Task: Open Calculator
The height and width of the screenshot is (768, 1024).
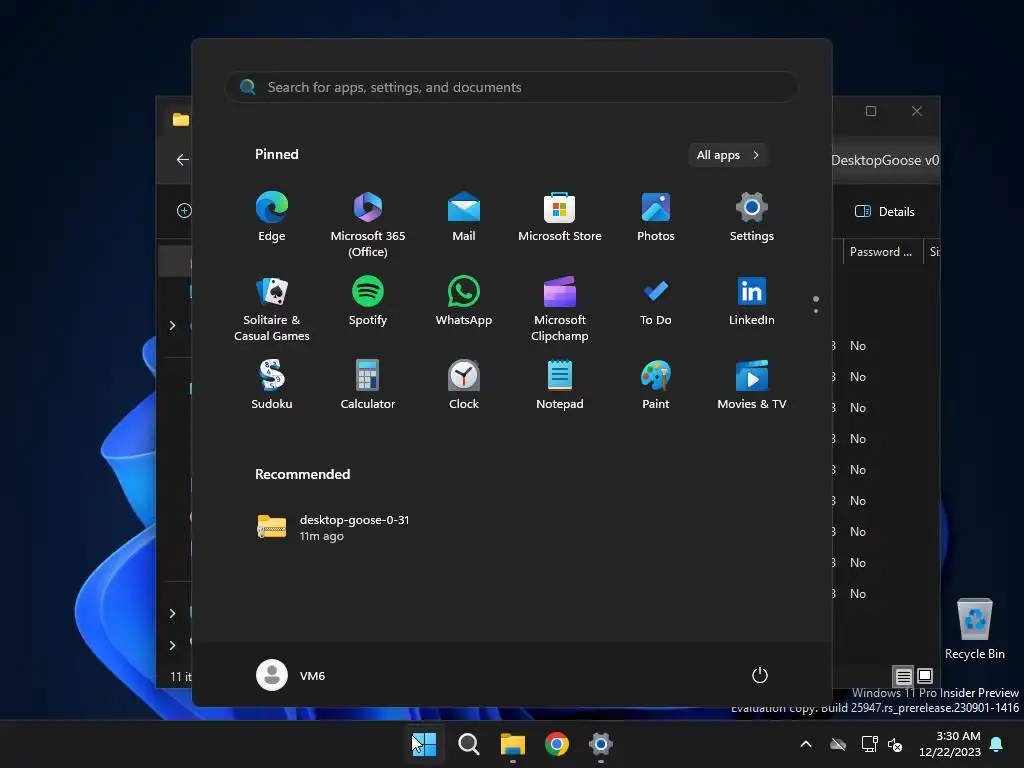Action: 368,385
